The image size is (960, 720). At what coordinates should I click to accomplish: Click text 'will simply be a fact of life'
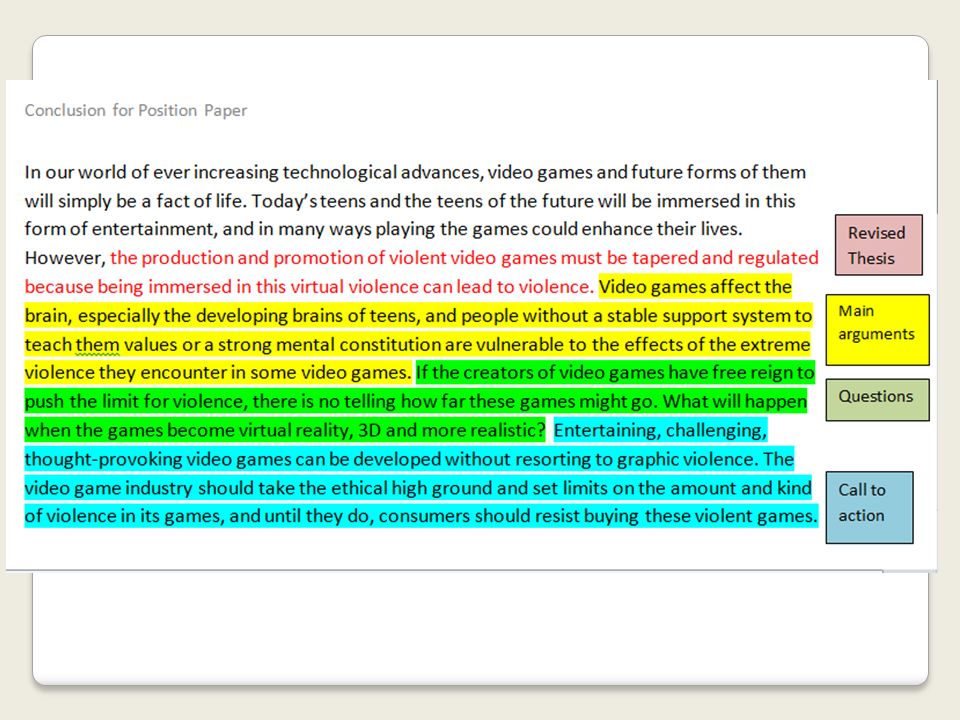[x=135, y=201]
